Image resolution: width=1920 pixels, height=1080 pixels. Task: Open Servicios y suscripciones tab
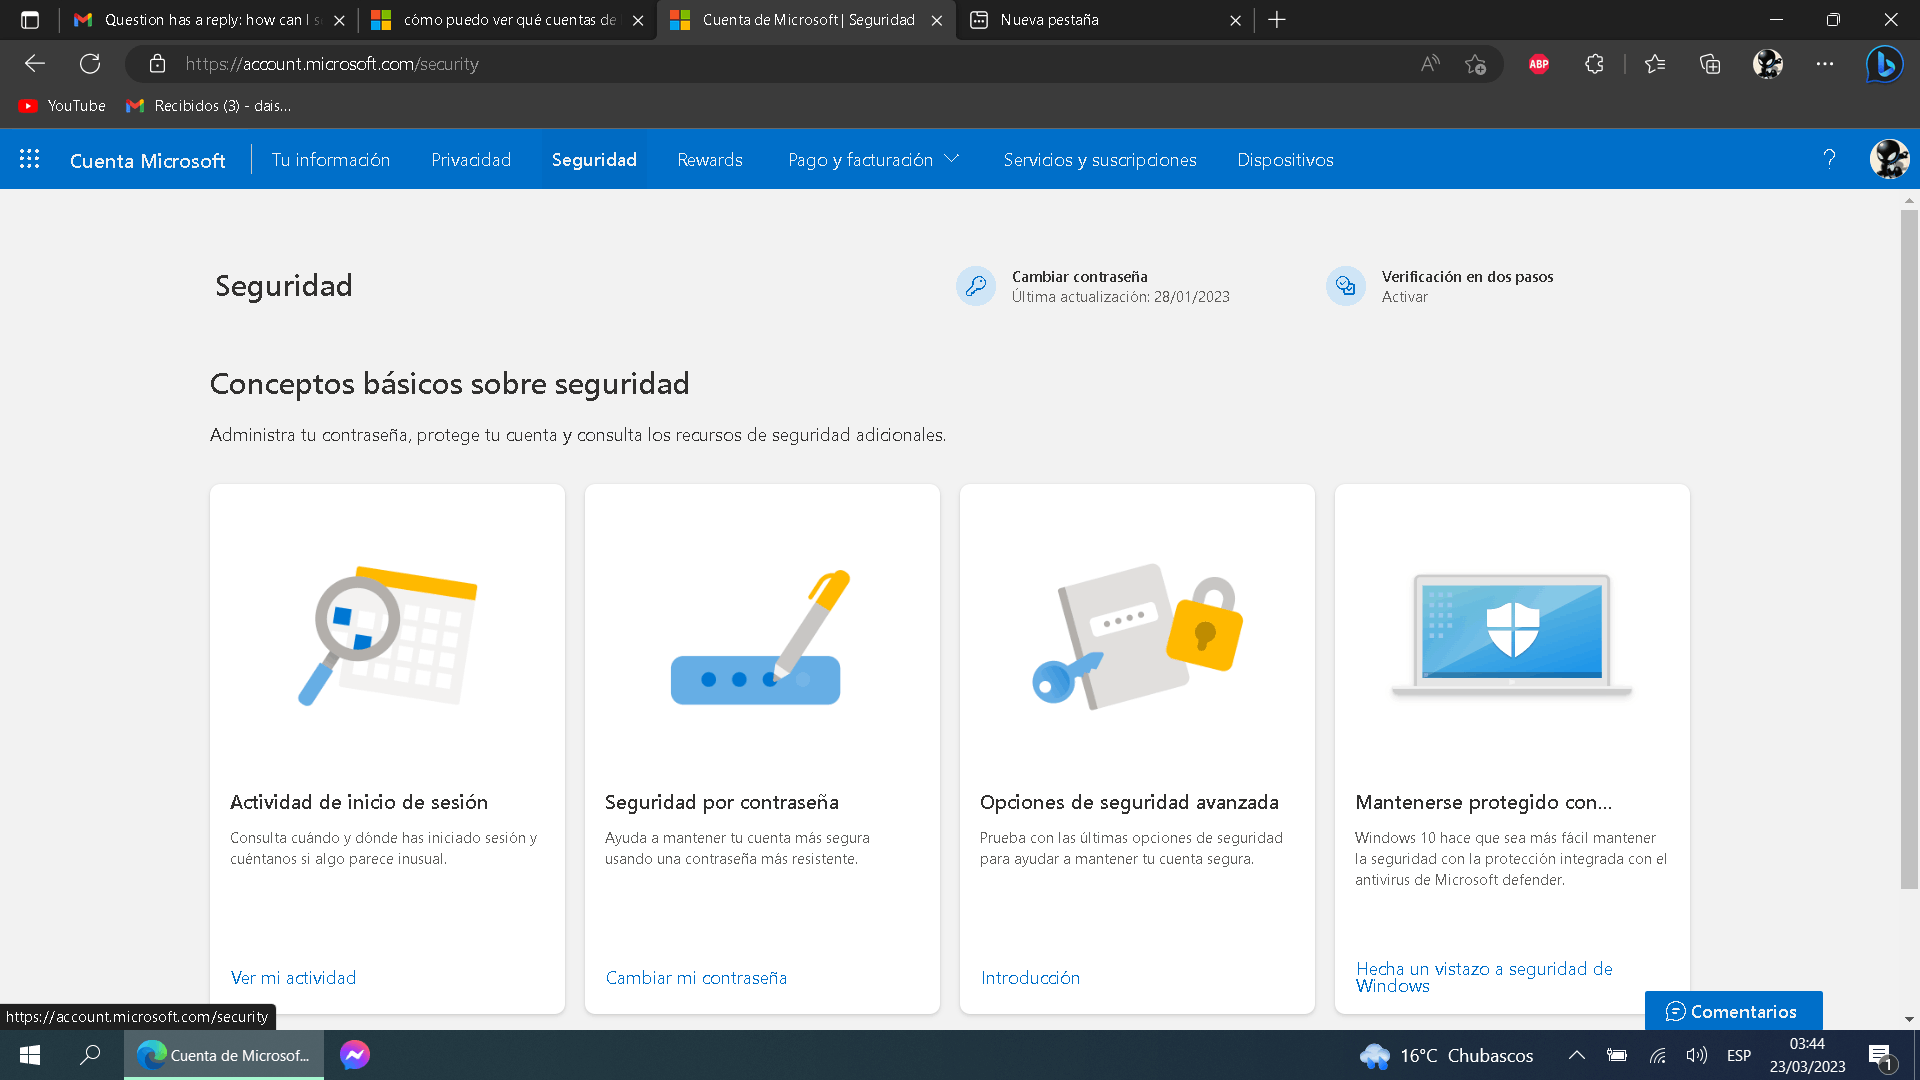click(1100, 160)
